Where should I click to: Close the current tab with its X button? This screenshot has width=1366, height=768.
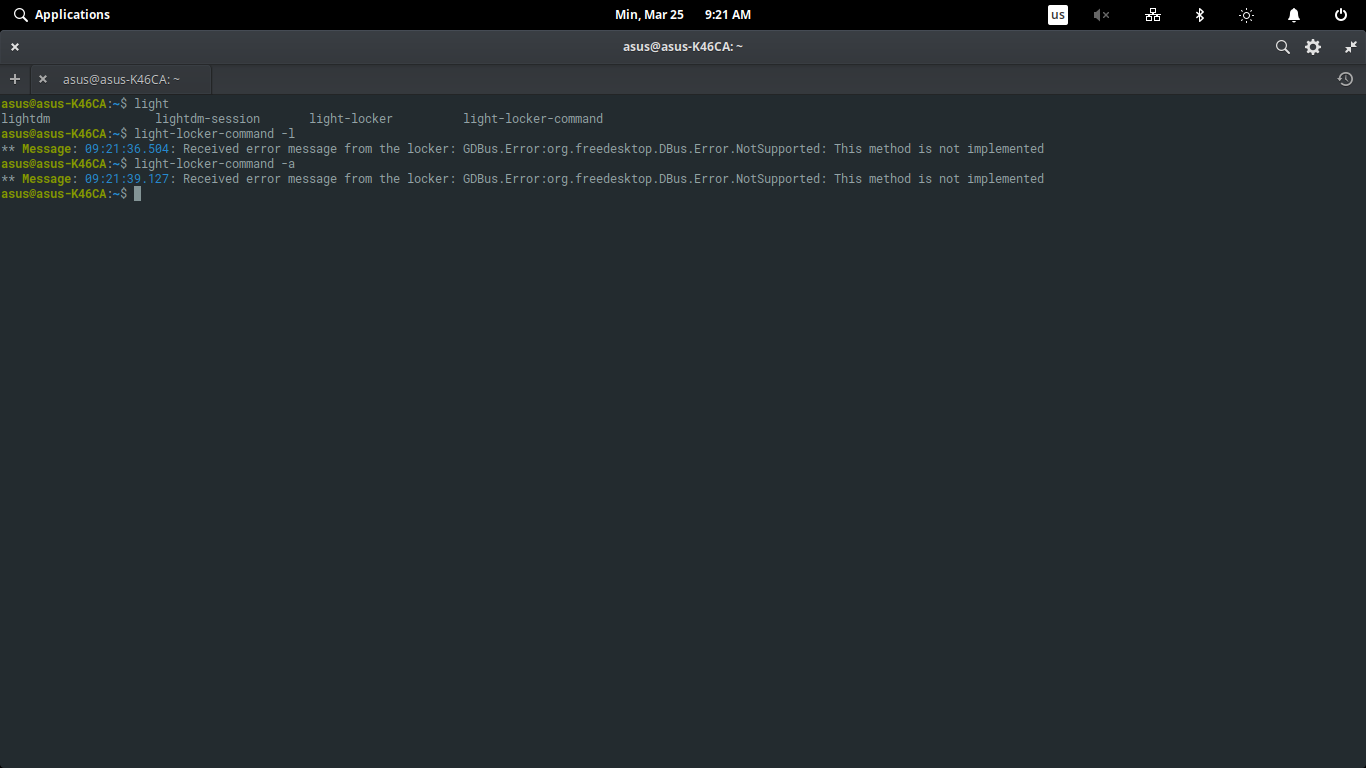[42, 79]
